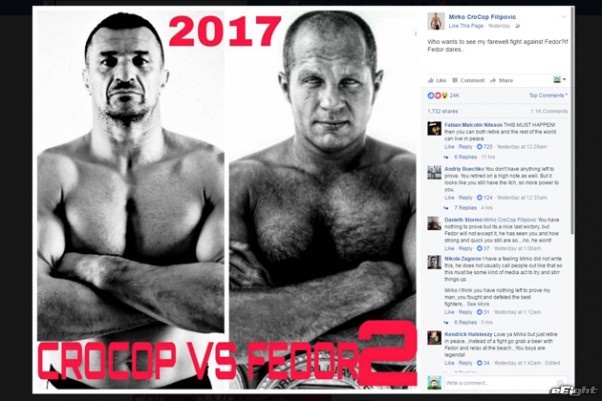Open the post options chevron at top right

[x=563, y=17]
